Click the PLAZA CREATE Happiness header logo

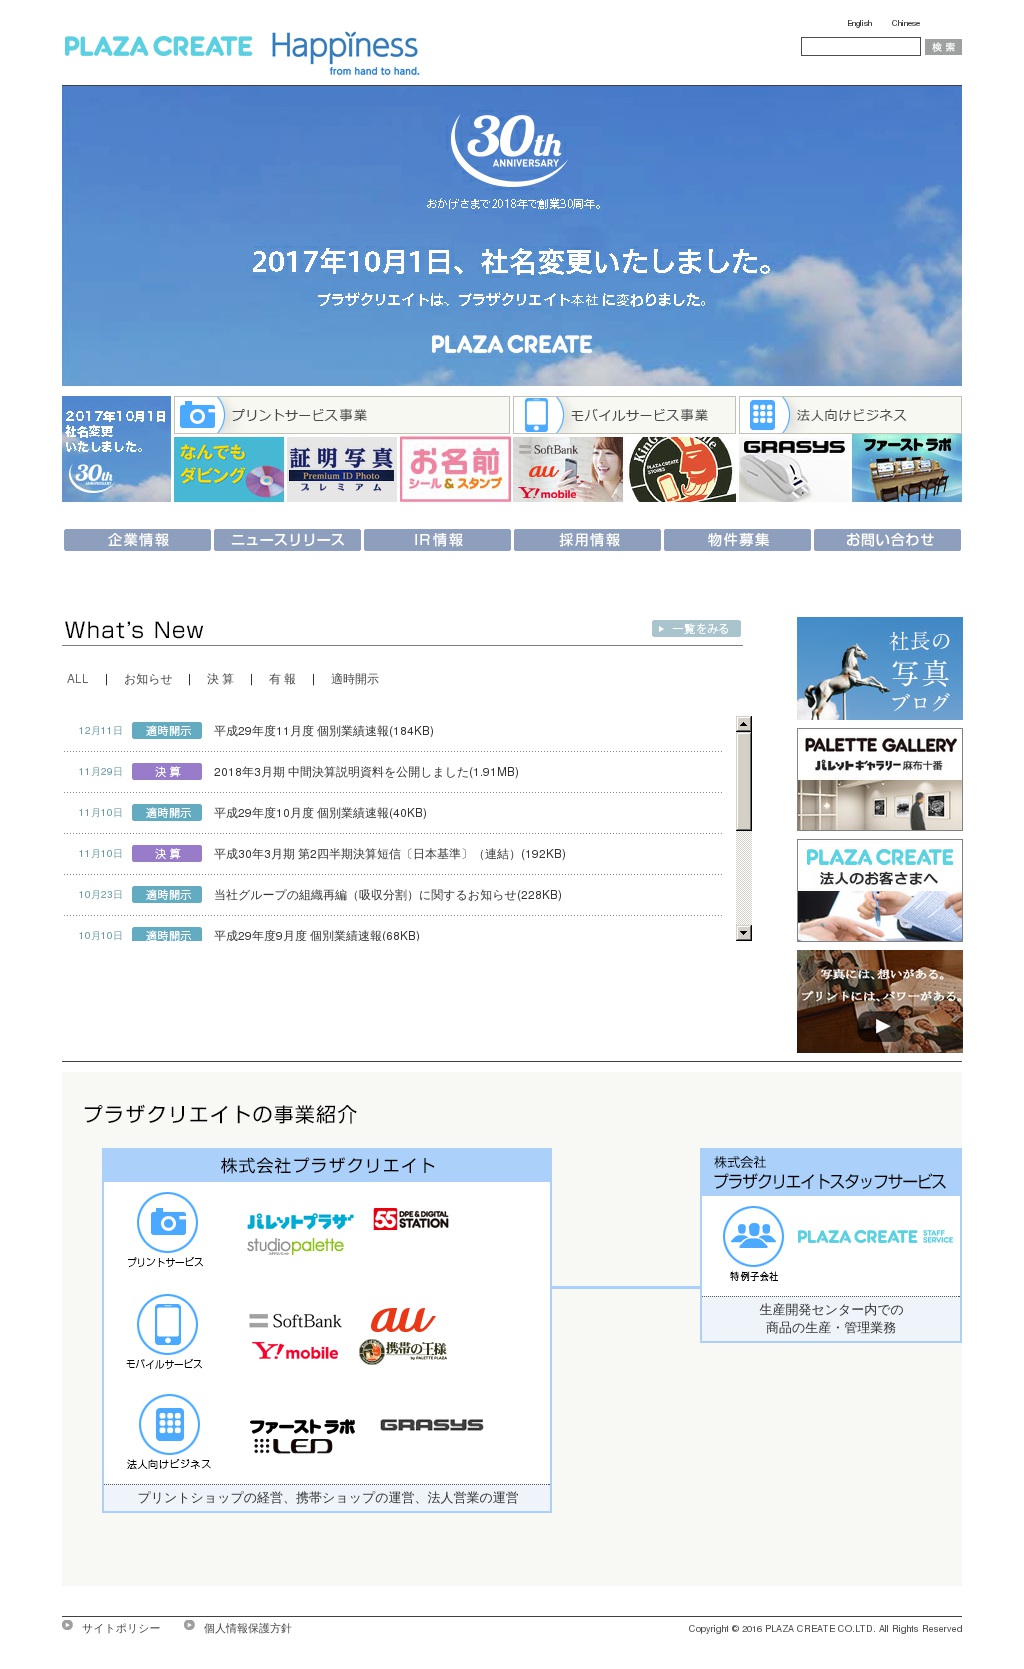point(242,53)
